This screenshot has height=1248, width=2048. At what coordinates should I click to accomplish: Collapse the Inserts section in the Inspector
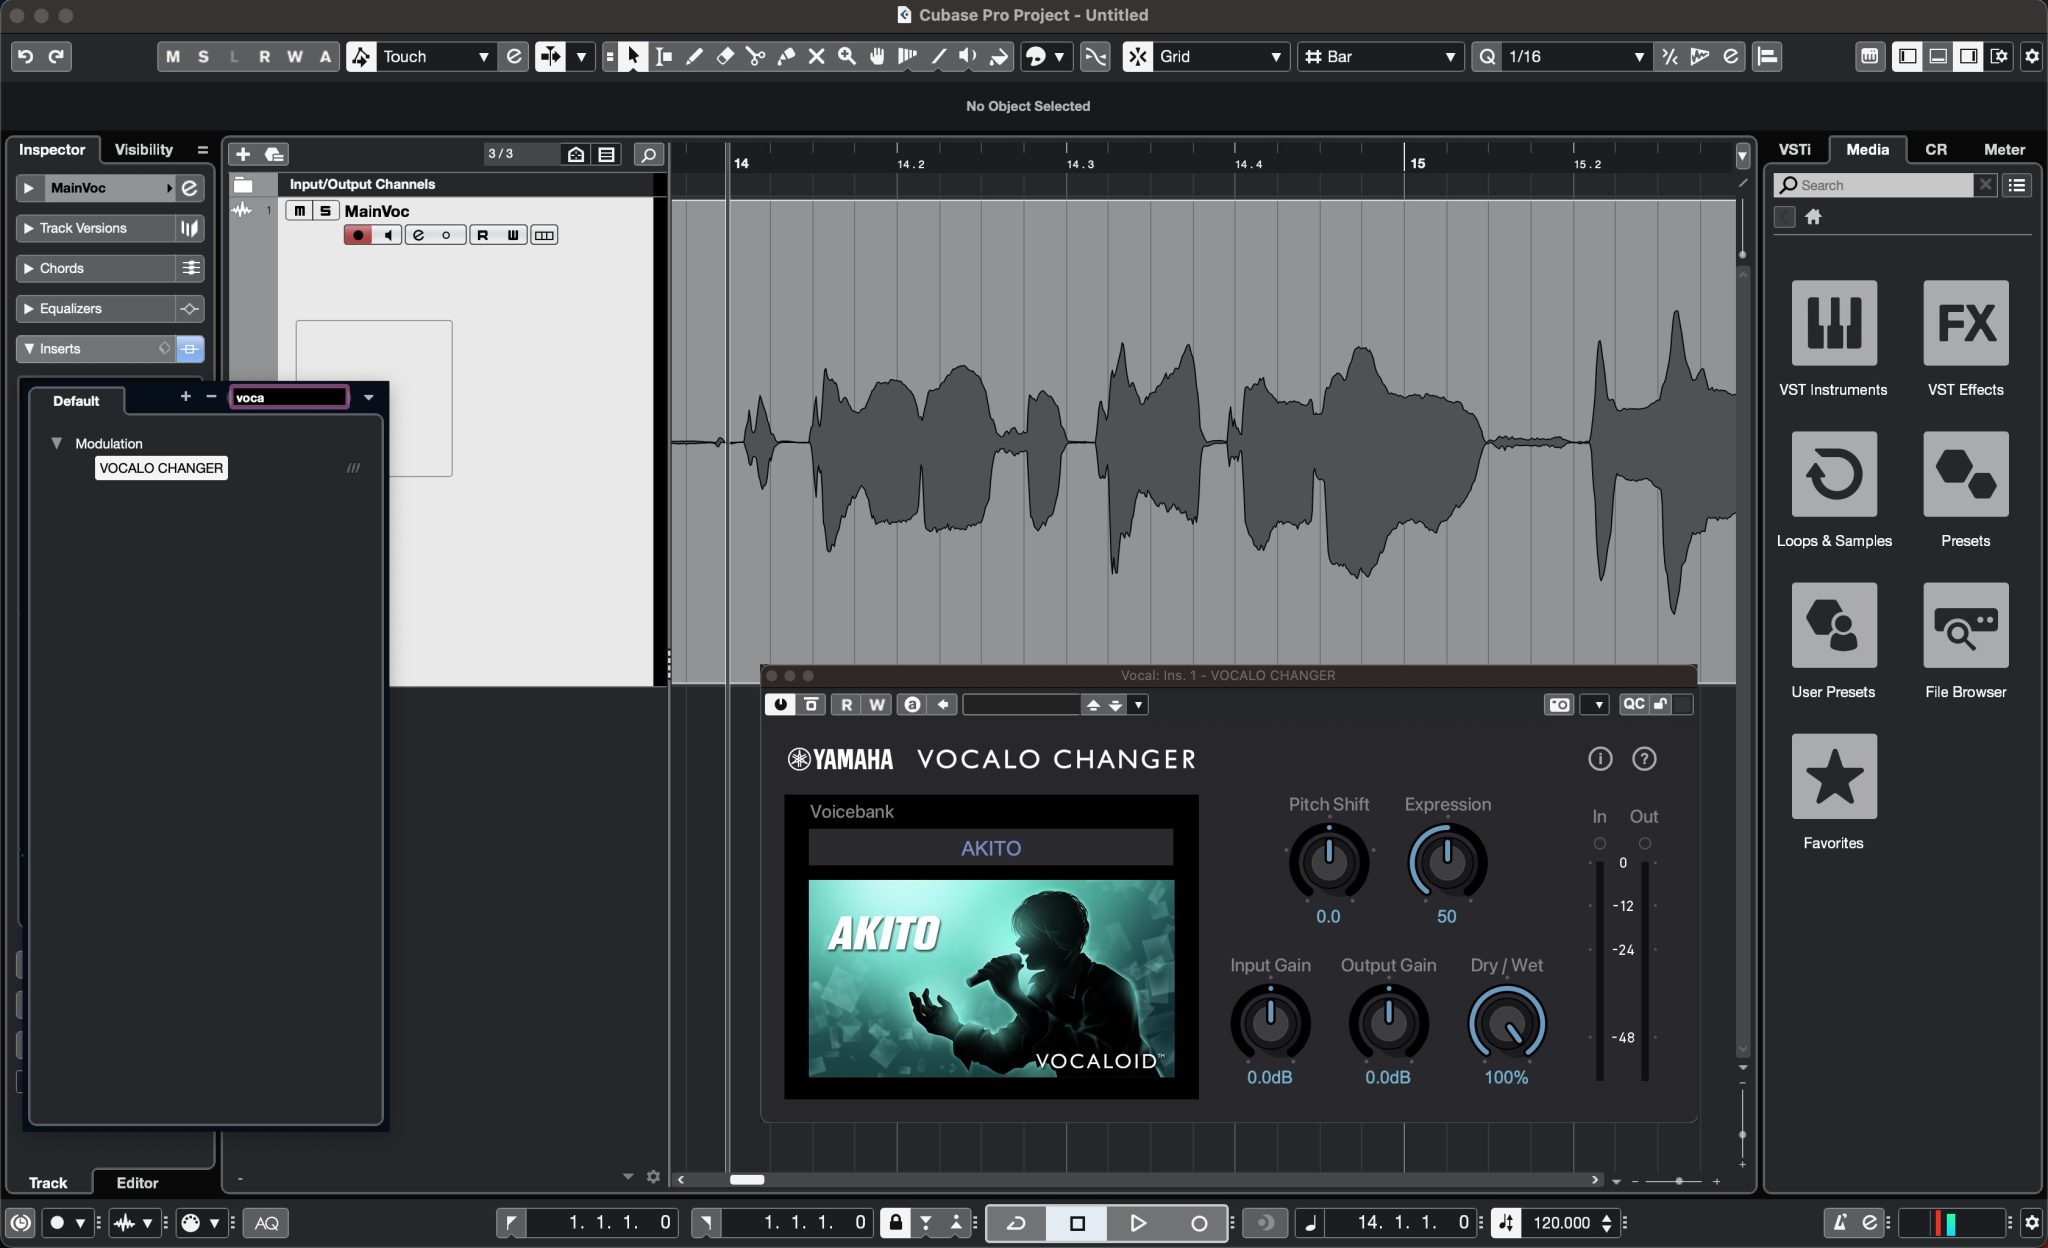[29, 348]
